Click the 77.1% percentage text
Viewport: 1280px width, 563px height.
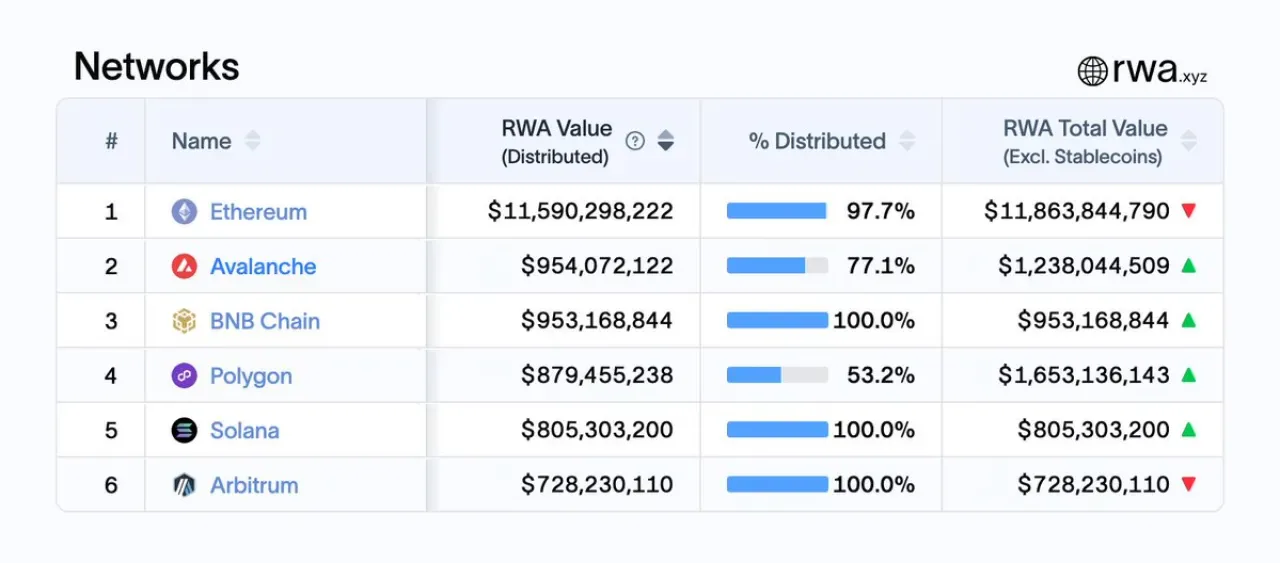[x=881, y=266]
